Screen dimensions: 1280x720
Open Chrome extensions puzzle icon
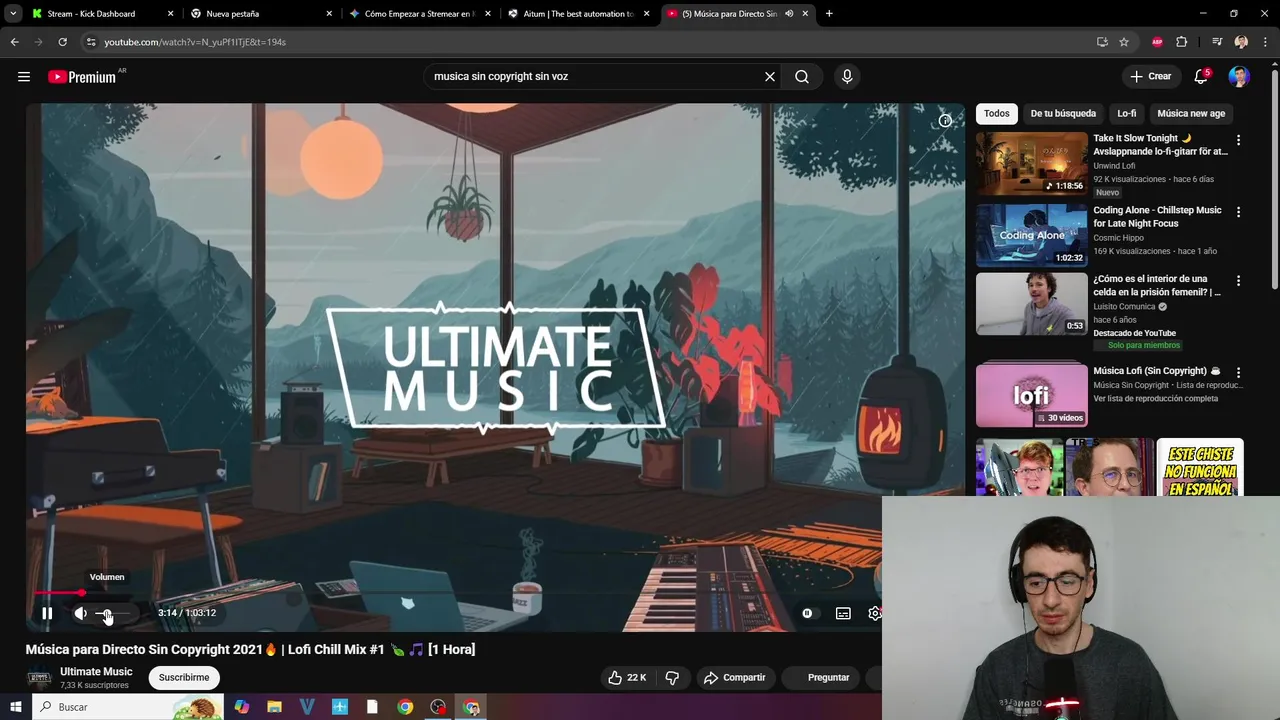(1182, 42)
